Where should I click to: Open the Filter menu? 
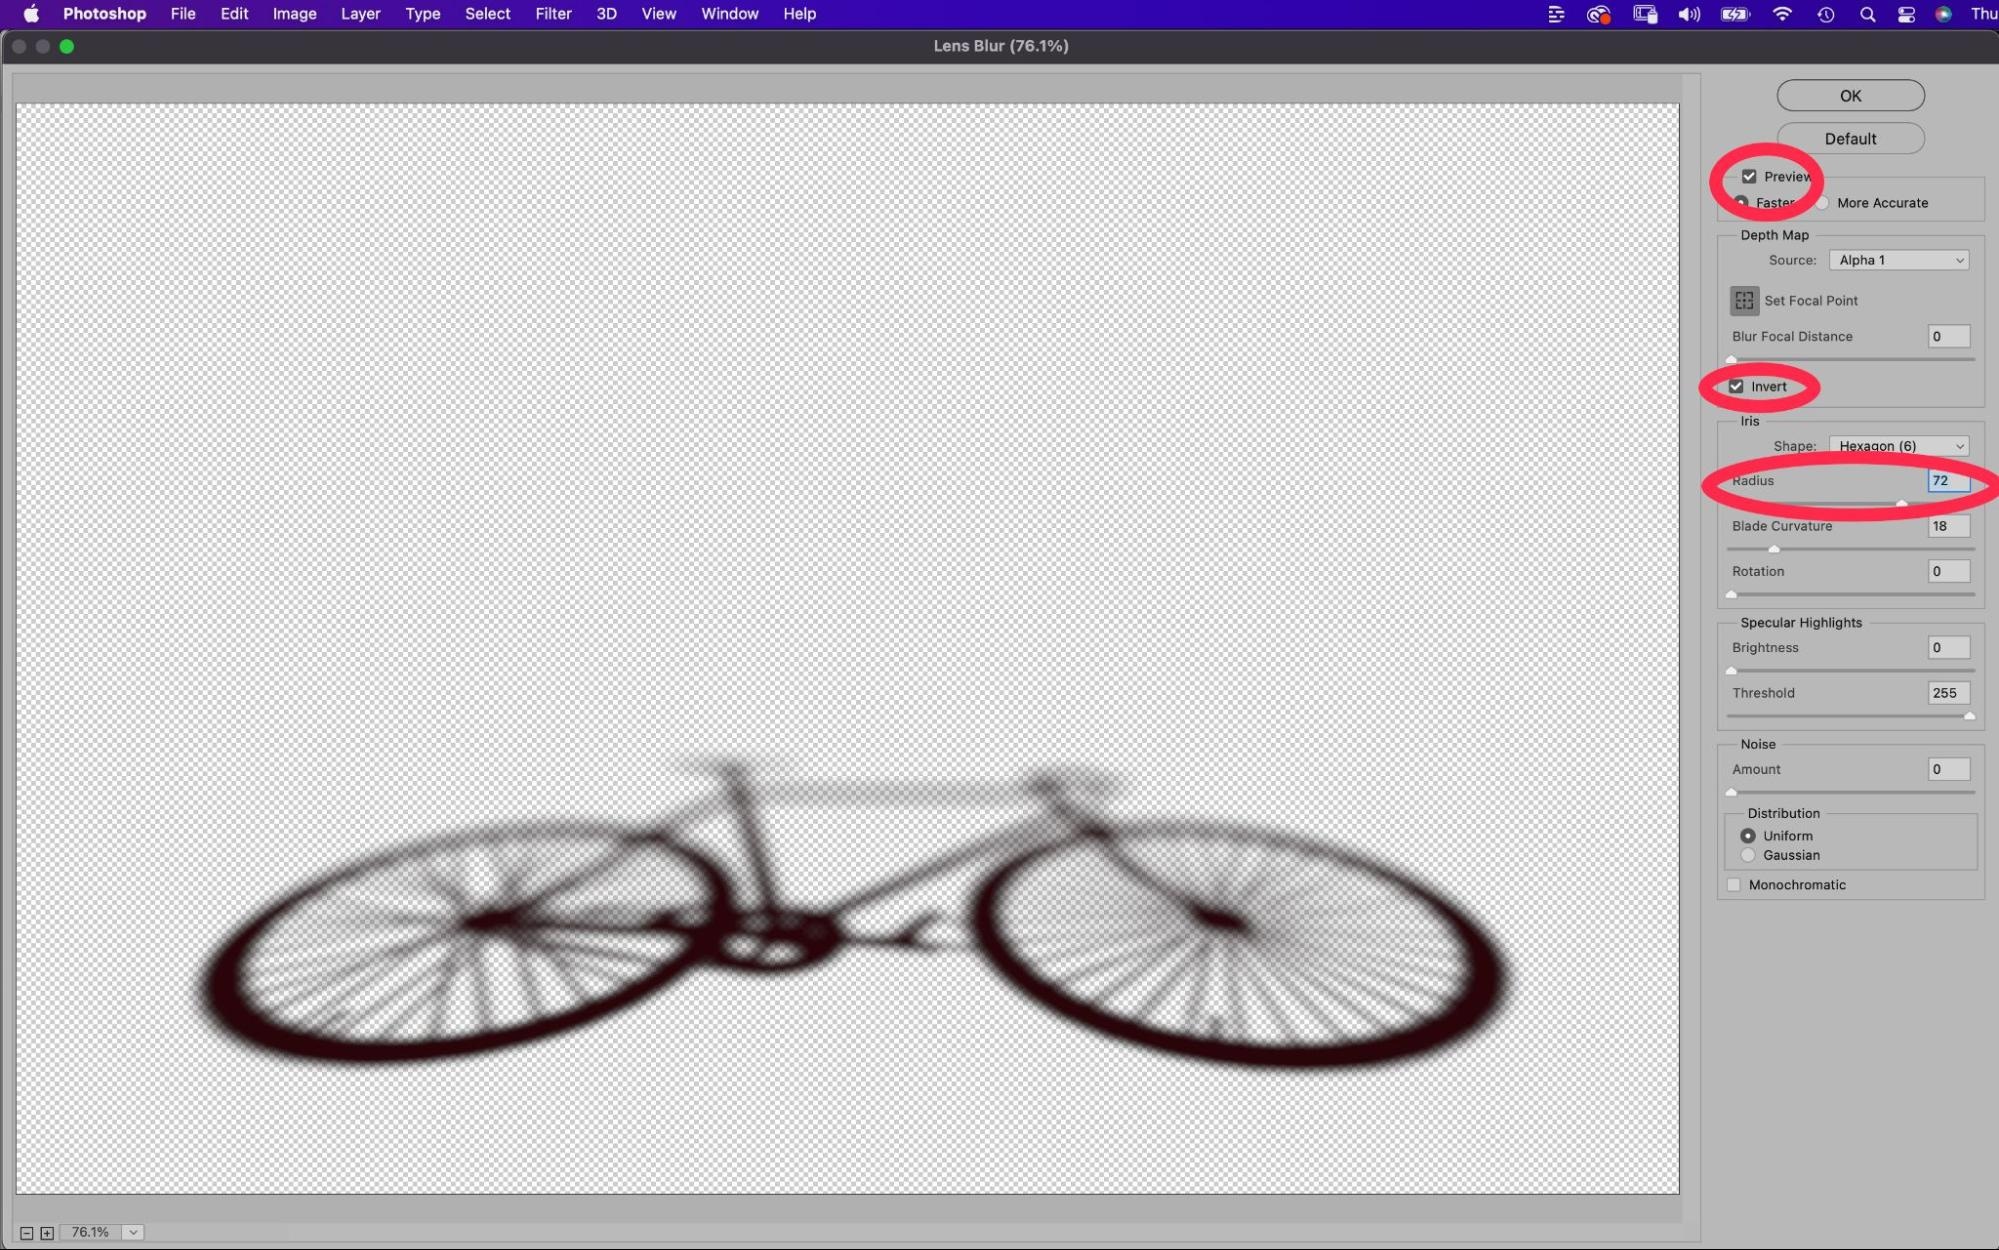tap(553, 14)
